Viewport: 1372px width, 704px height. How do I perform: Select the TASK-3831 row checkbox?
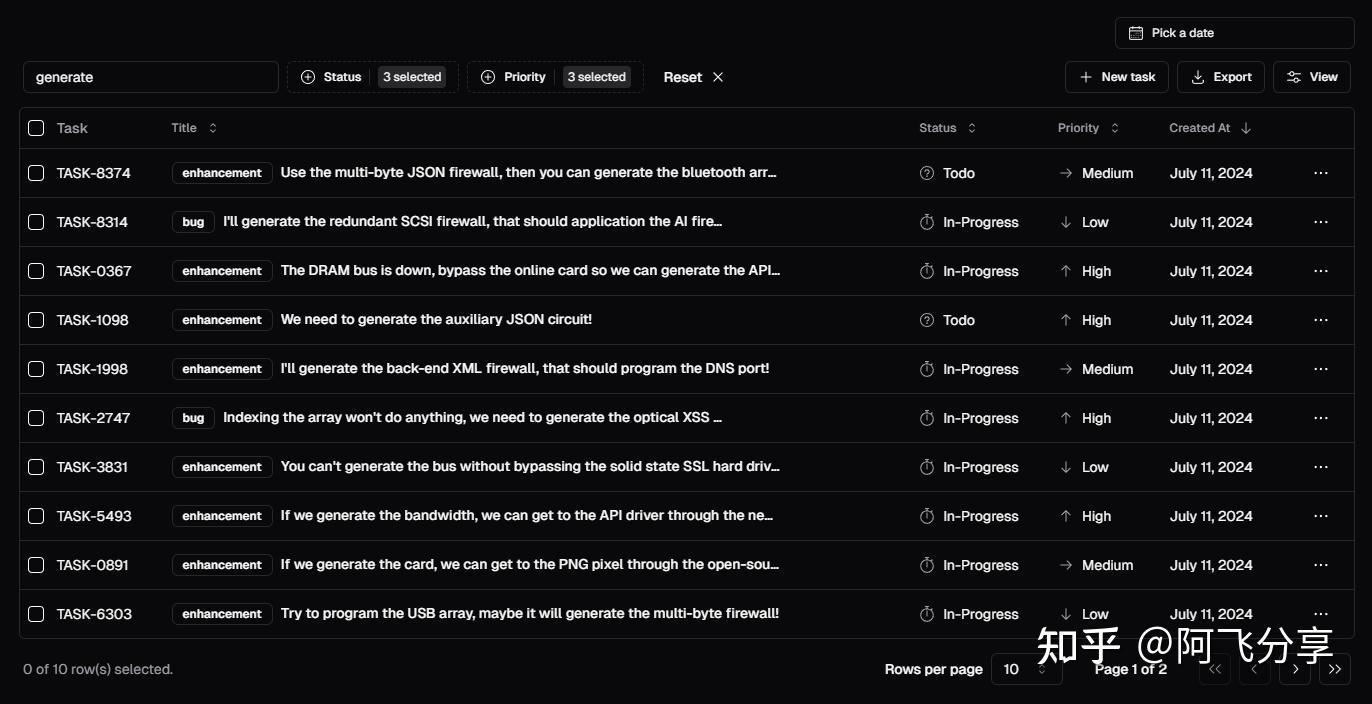36,467
